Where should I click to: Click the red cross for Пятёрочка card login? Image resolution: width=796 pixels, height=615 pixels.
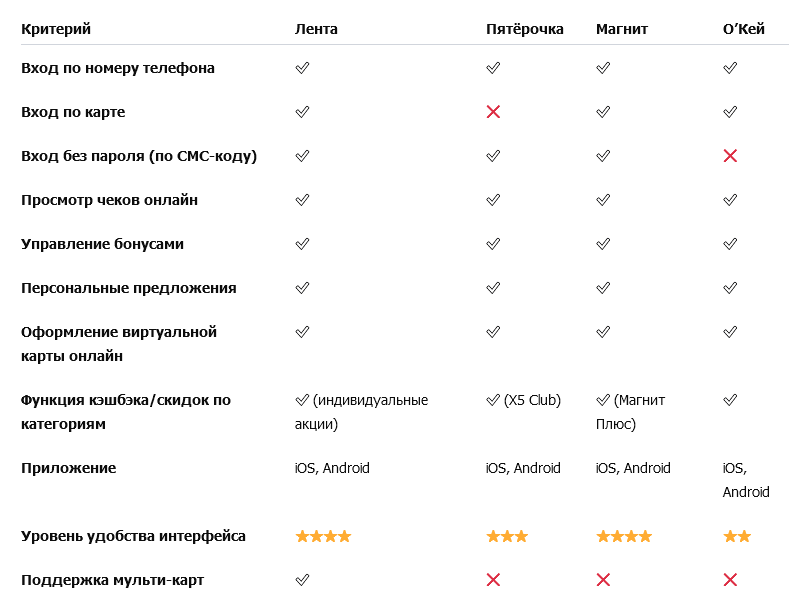tap(493, 112)
